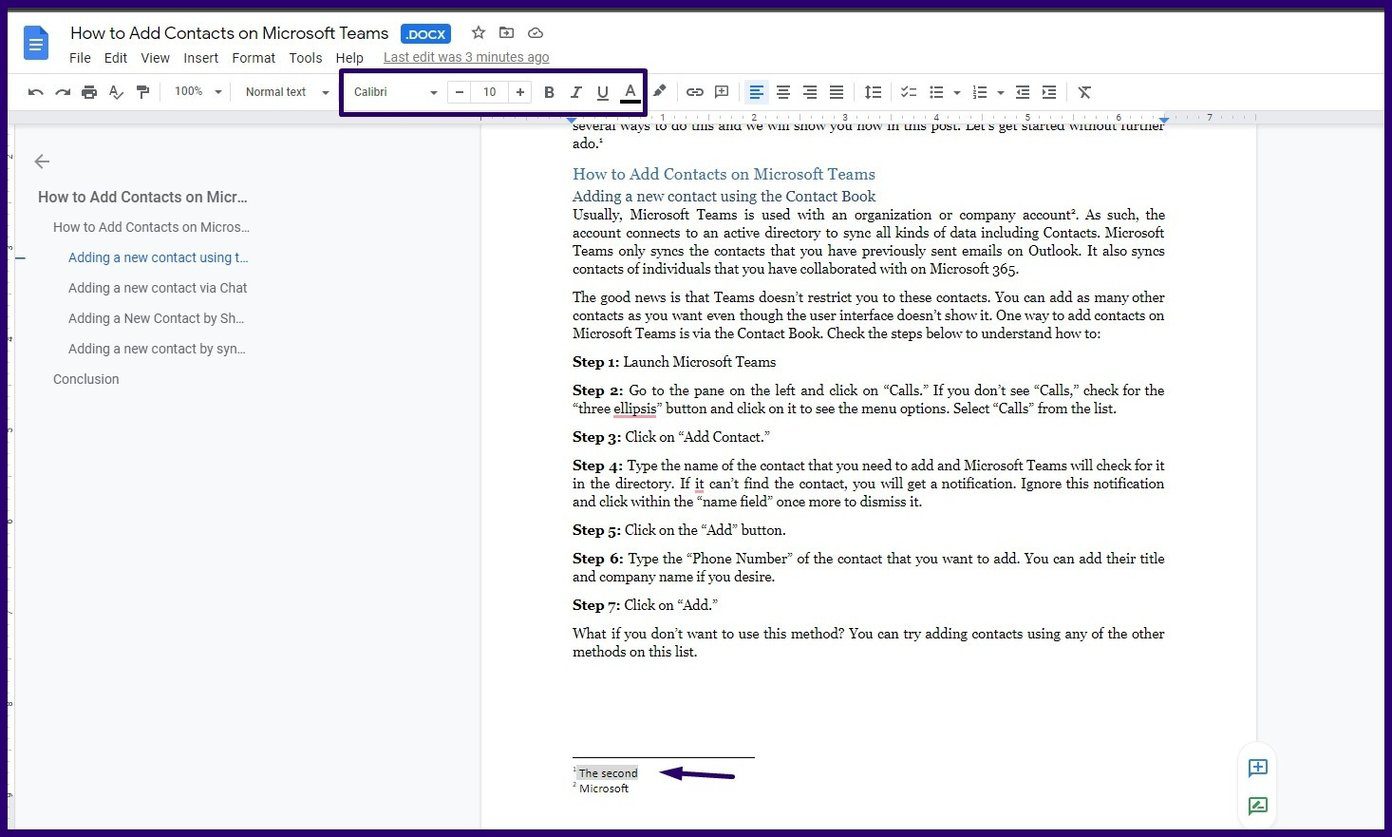This screenshot has width=1392, height=837.
Task: Run spelling and grammar check icon
Action: tap(116, 92)
